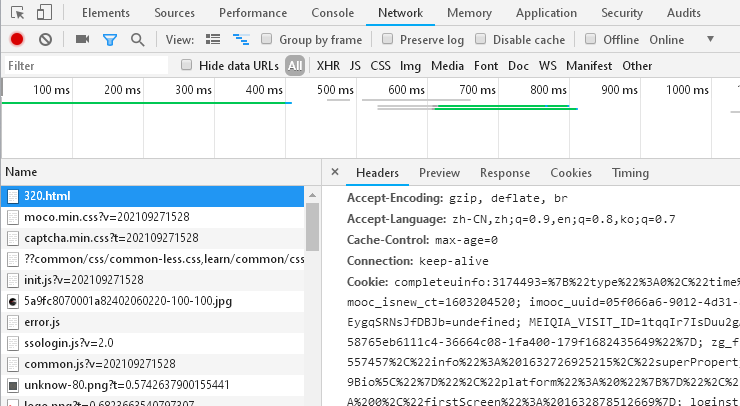The width and height of the screenshot is (740, 406).
Task: Select the All filter type
Action: tap(295, 66)
